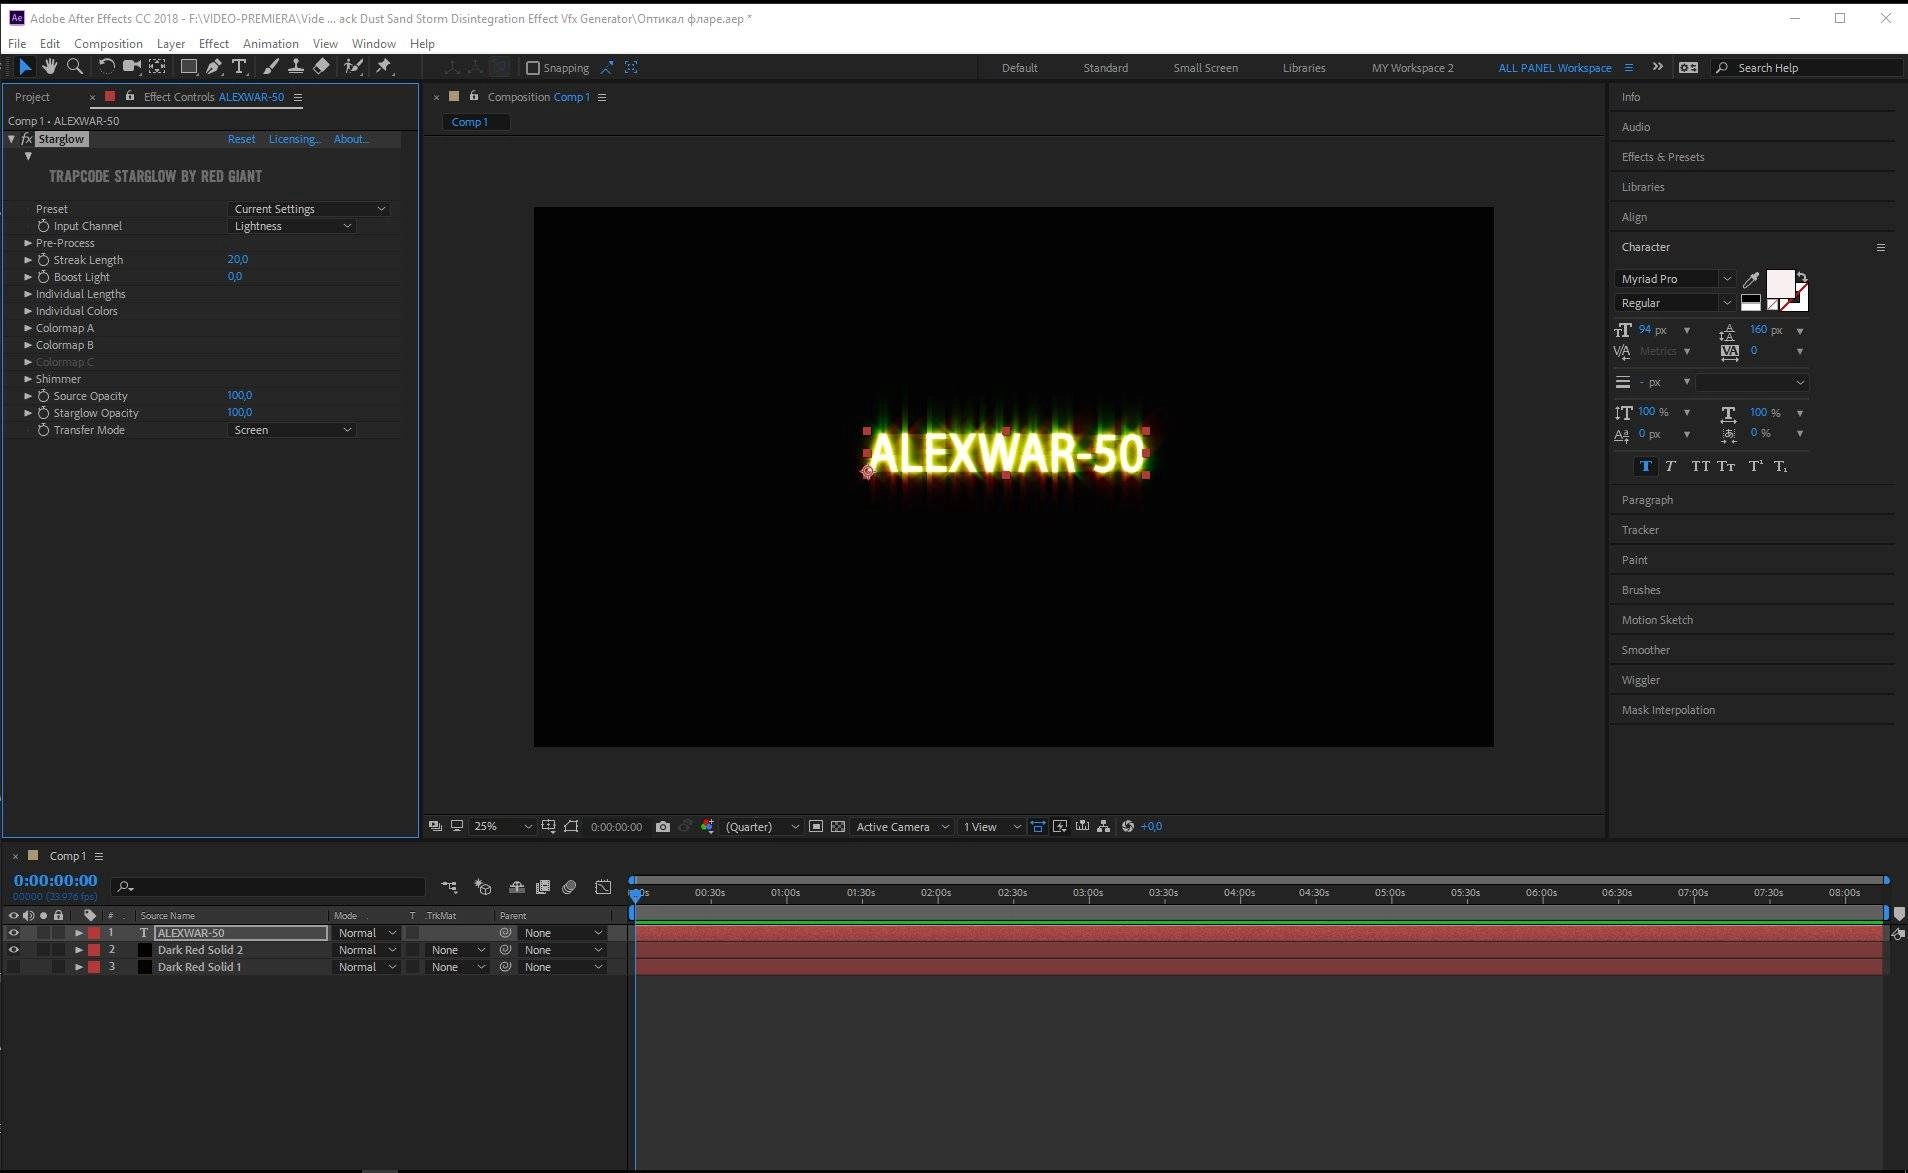Show the Dark Red Solid 1 layer
This screenshot has width=1908, height=1173.
[13, 967]
